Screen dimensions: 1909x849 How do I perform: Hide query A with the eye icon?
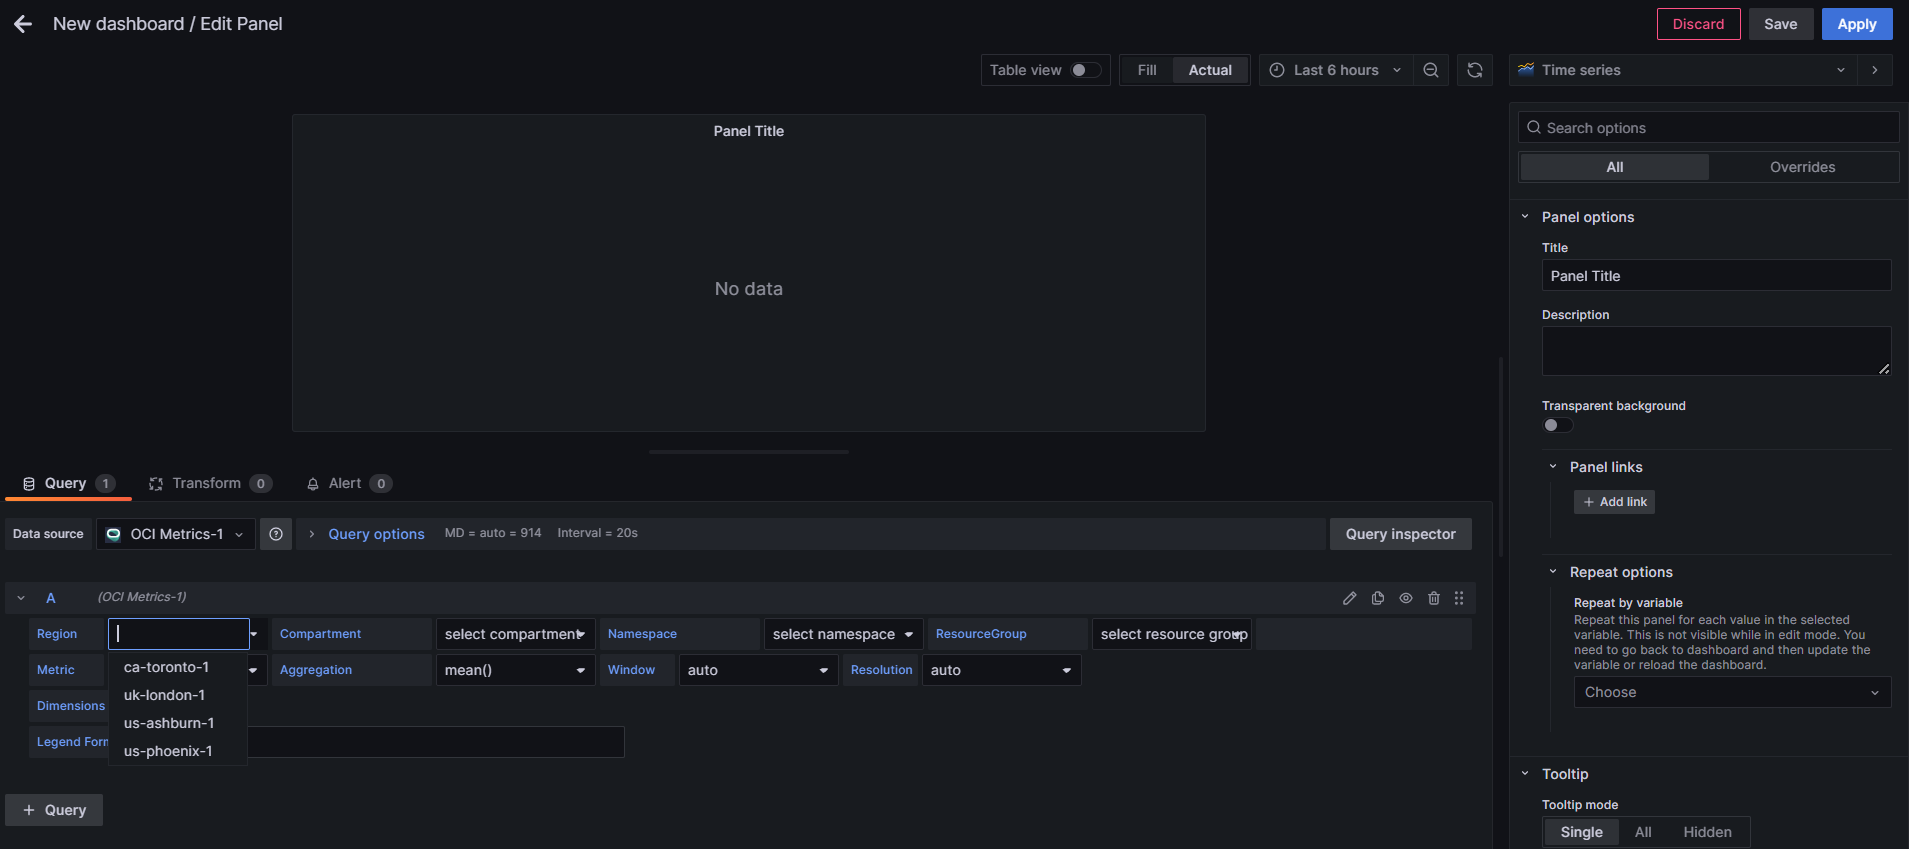click(1405, 598)
